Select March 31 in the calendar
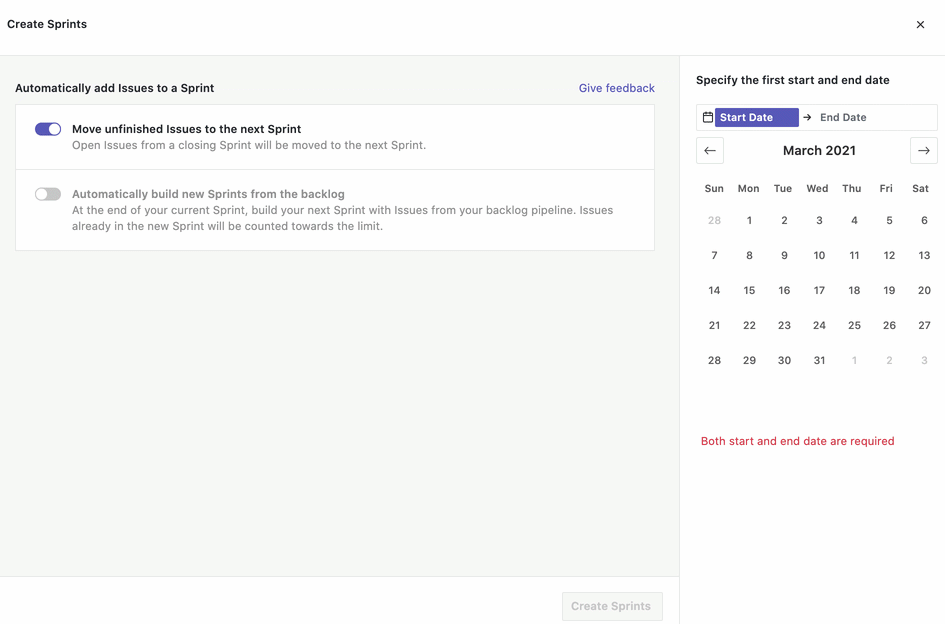The image size is (945, 624). pos(819,361)
